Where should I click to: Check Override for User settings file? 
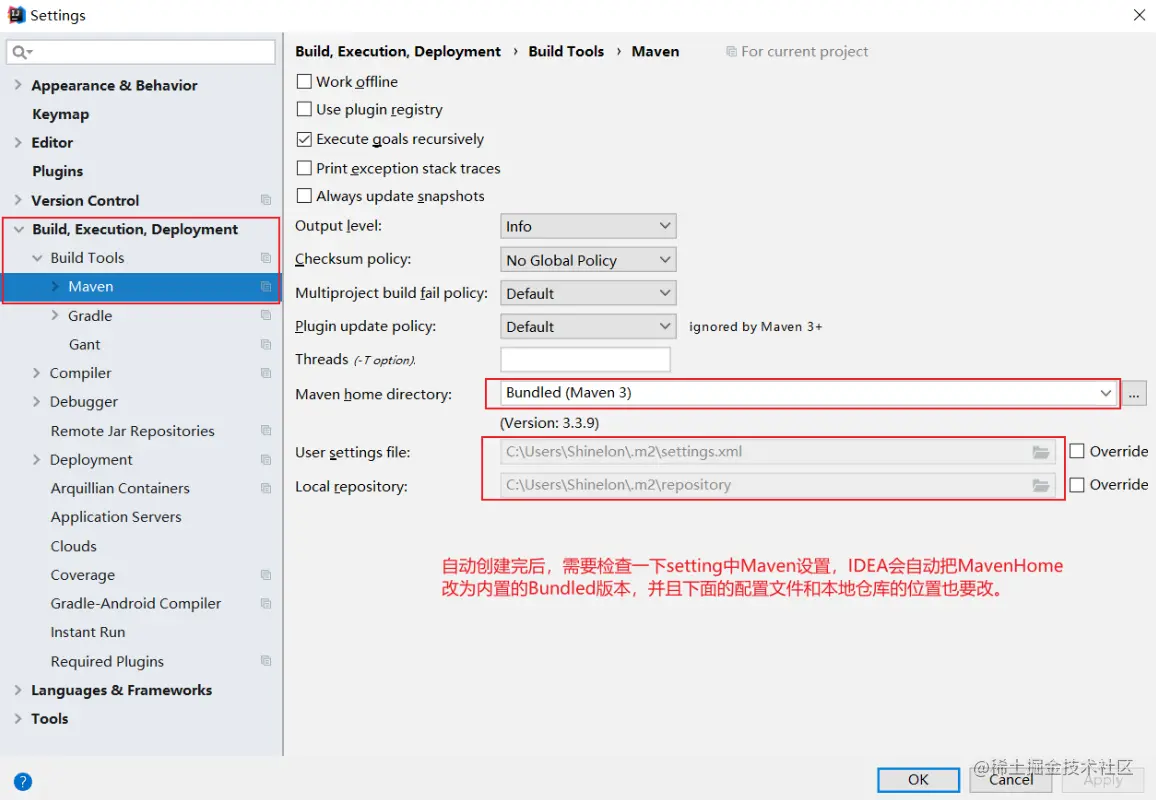[x=1076, y=451]
